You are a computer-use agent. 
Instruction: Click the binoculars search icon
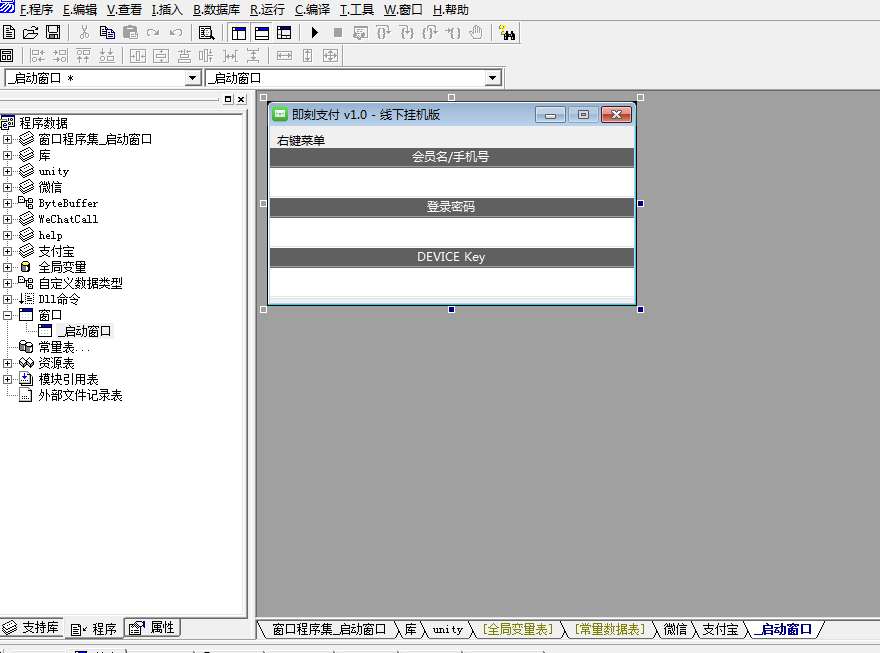tap(507, 33)
